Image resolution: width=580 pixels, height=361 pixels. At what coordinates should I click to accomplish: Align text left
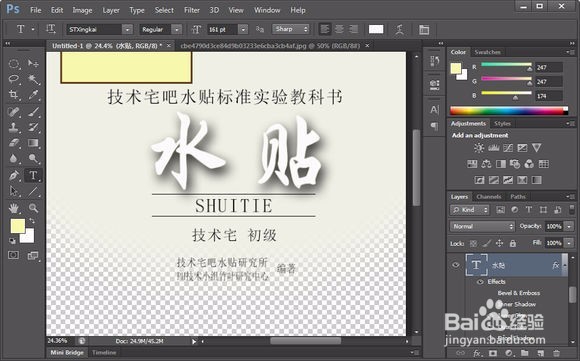click(325, 29)
